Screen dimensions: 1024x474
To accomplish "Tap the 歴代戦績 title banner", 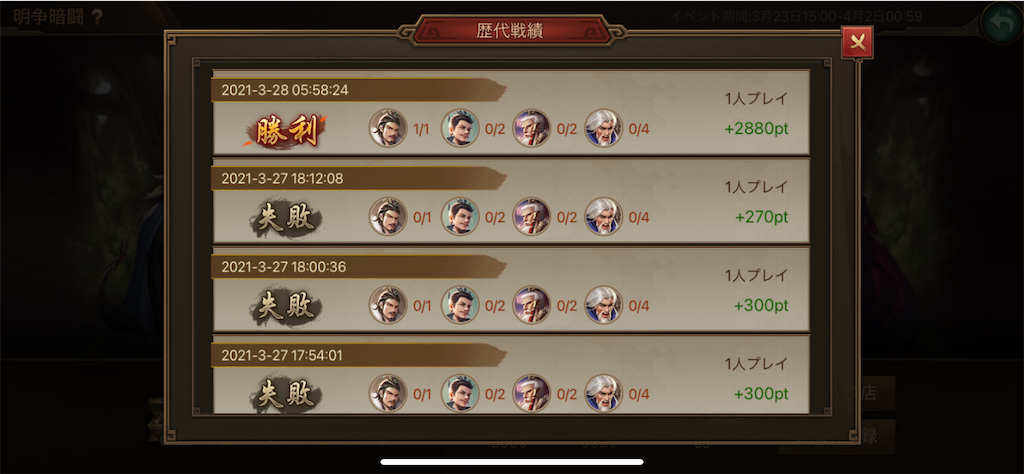I will [512, 31].
